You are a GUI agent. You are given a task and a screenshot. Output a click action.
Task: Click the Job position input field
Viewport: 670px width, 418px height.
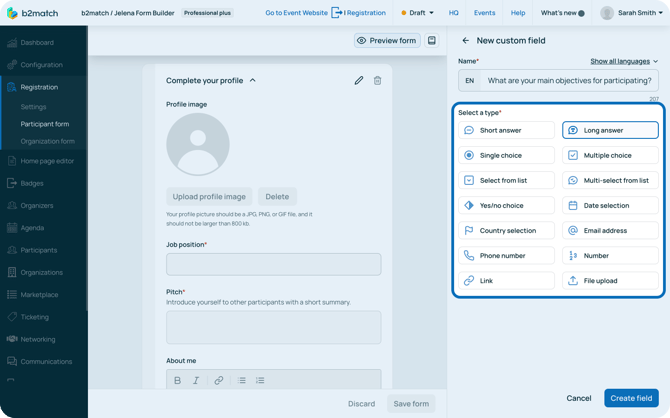point(273,264)
